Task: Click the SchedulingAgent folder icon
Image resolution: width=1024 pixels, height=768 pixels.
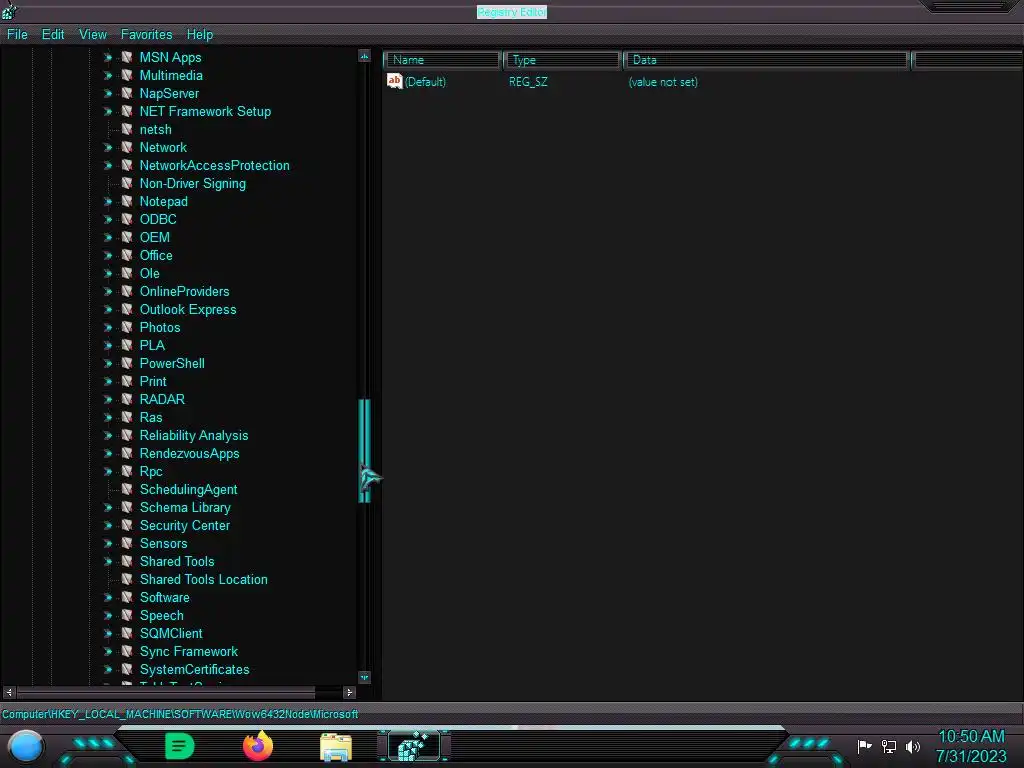Action: click(127, 490)
